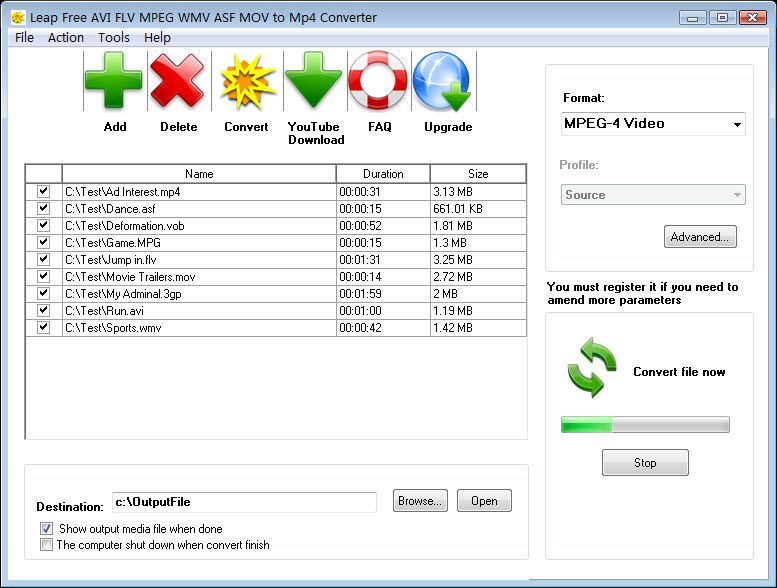The width and height of the screenshot is (777, 588).
Task: Click the 00:01:00 duration cell
Action: (x=383, y=311)
